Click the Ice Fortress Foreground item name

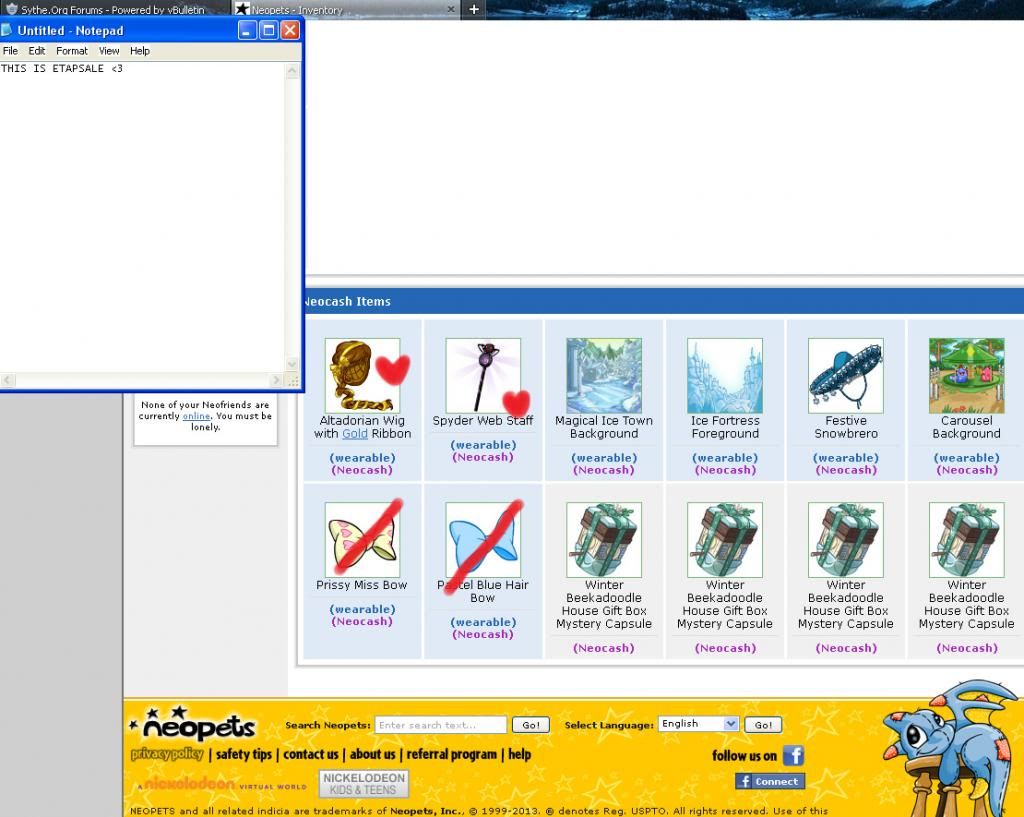725,427
